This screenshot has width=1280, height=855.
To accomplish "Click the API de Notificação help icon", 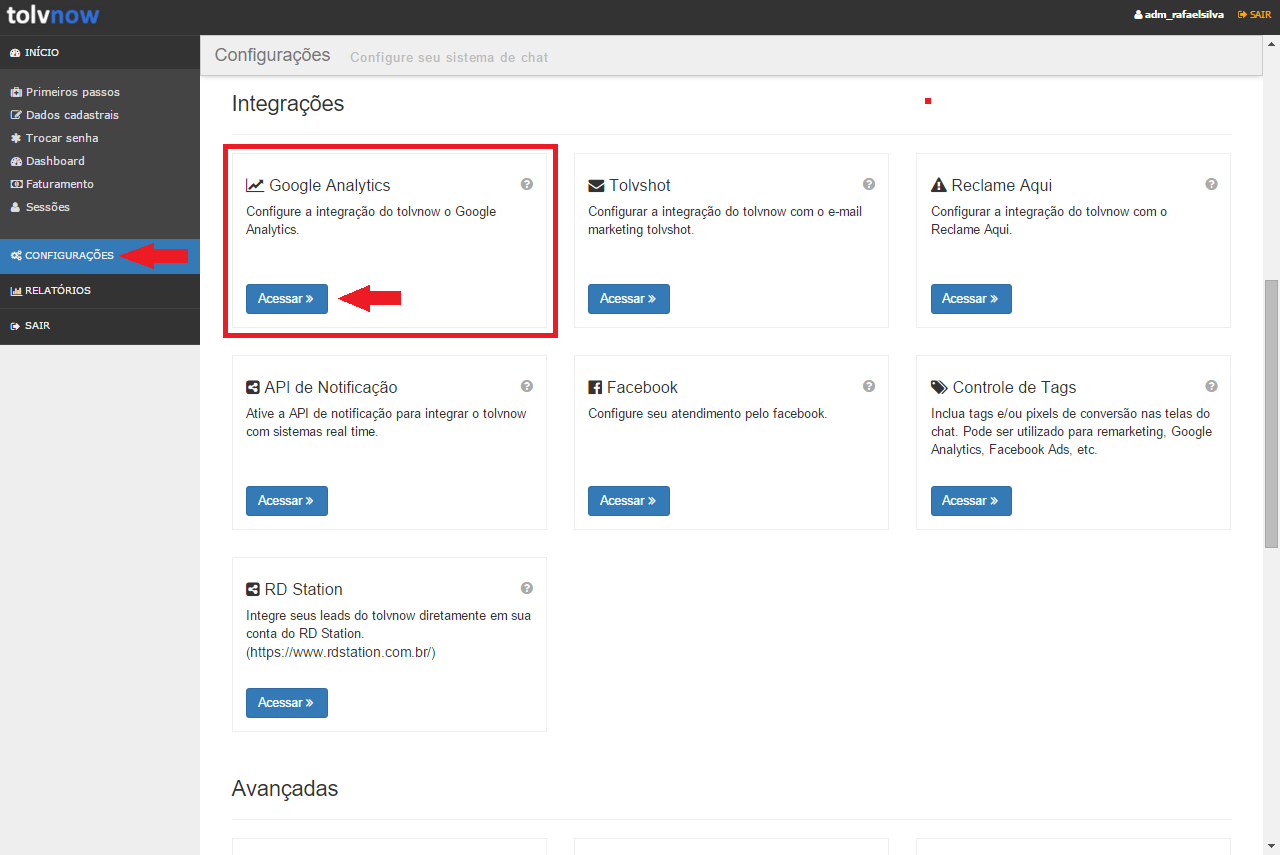I will click(527, 386).
